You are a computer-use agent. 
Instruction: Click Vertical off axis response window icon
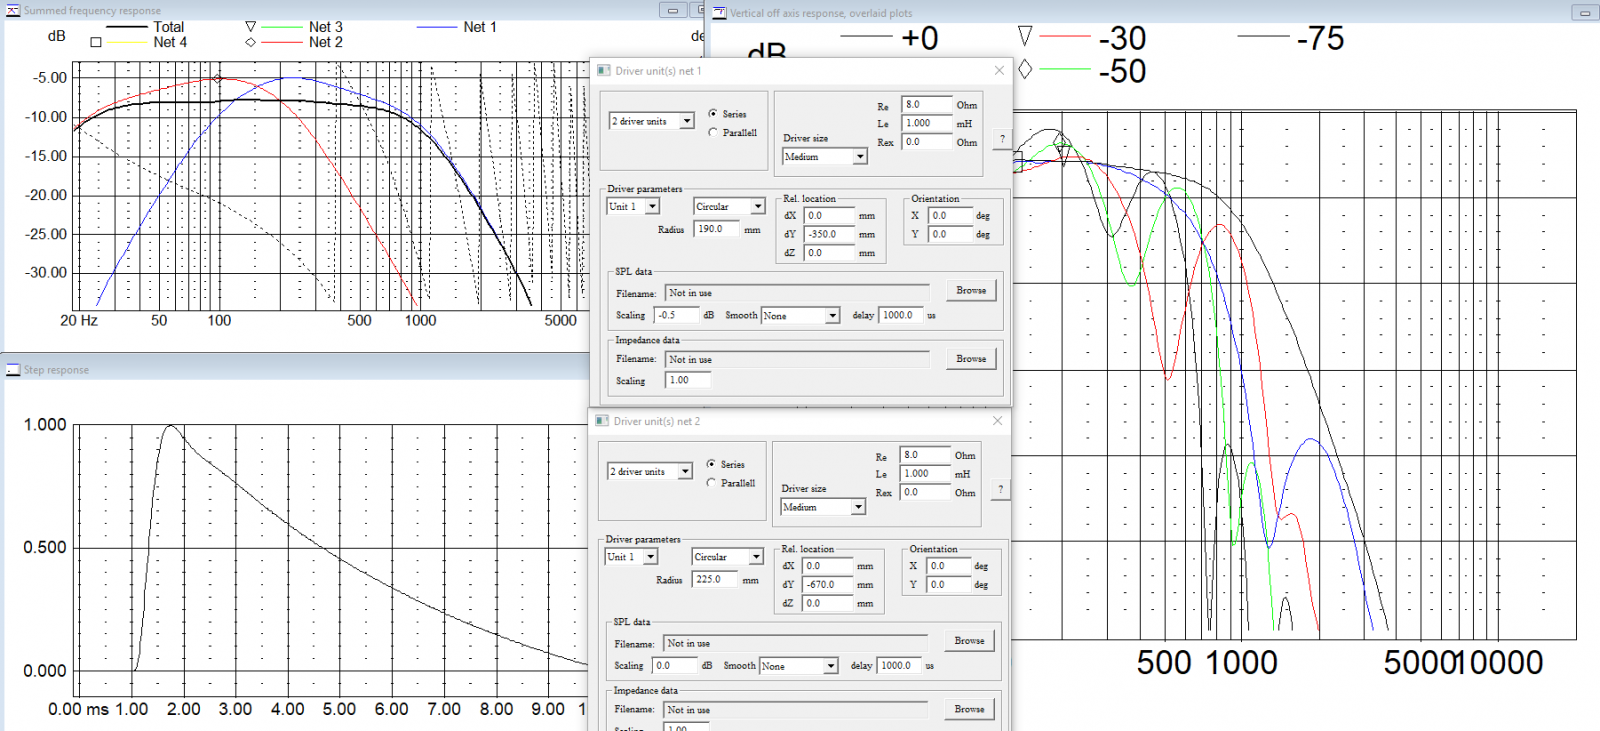coord(719,12)
